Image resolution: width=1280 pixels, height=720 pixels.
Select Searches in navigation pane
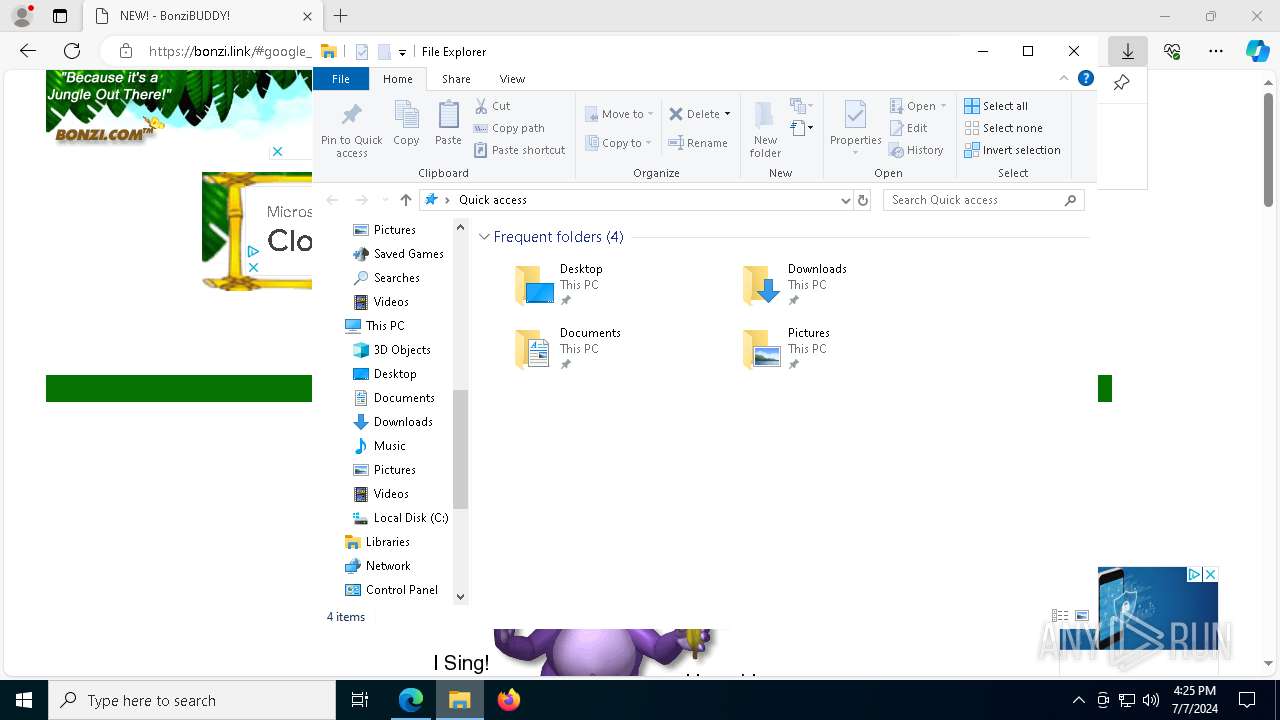[386, 278]
